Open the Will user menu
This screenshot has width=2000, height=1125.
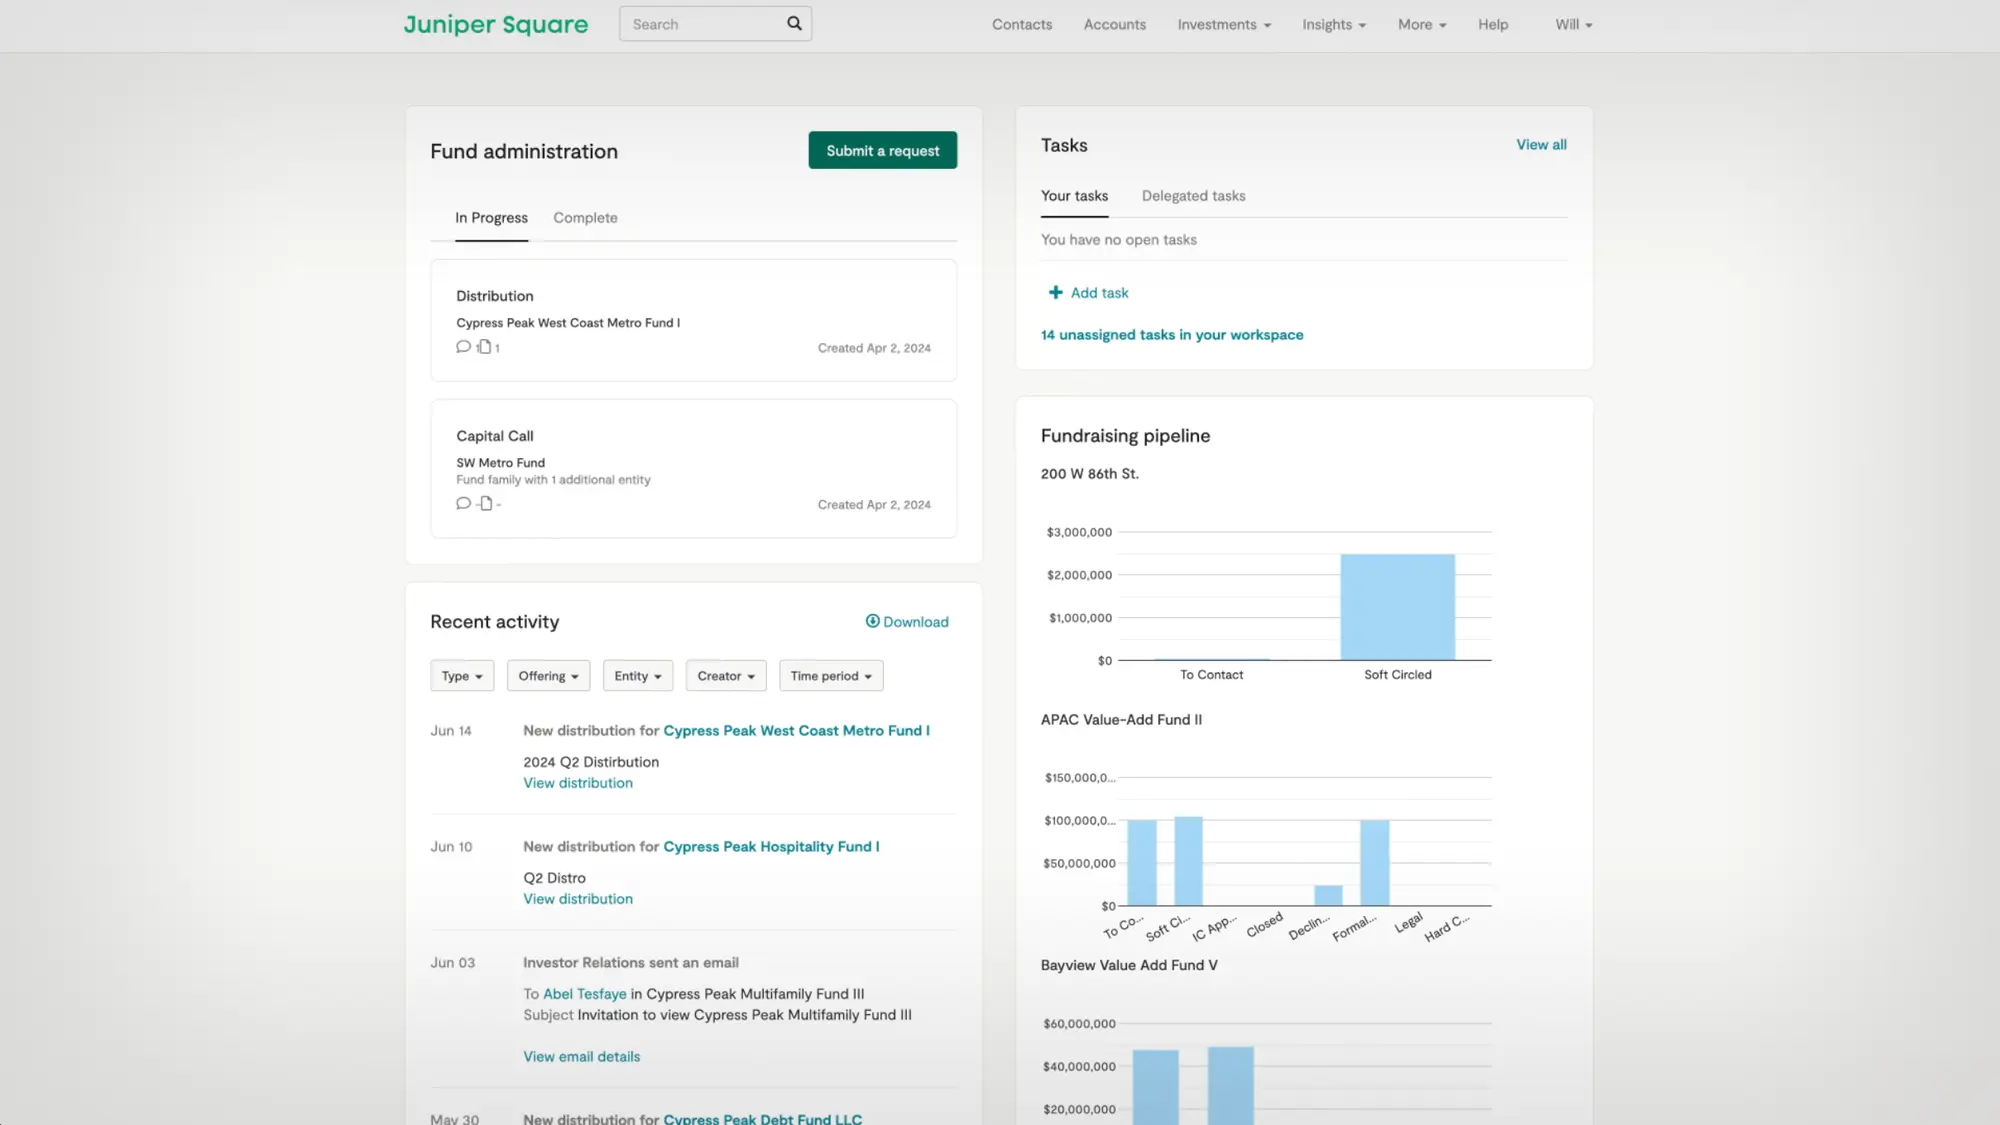[x=1573, y=24]
